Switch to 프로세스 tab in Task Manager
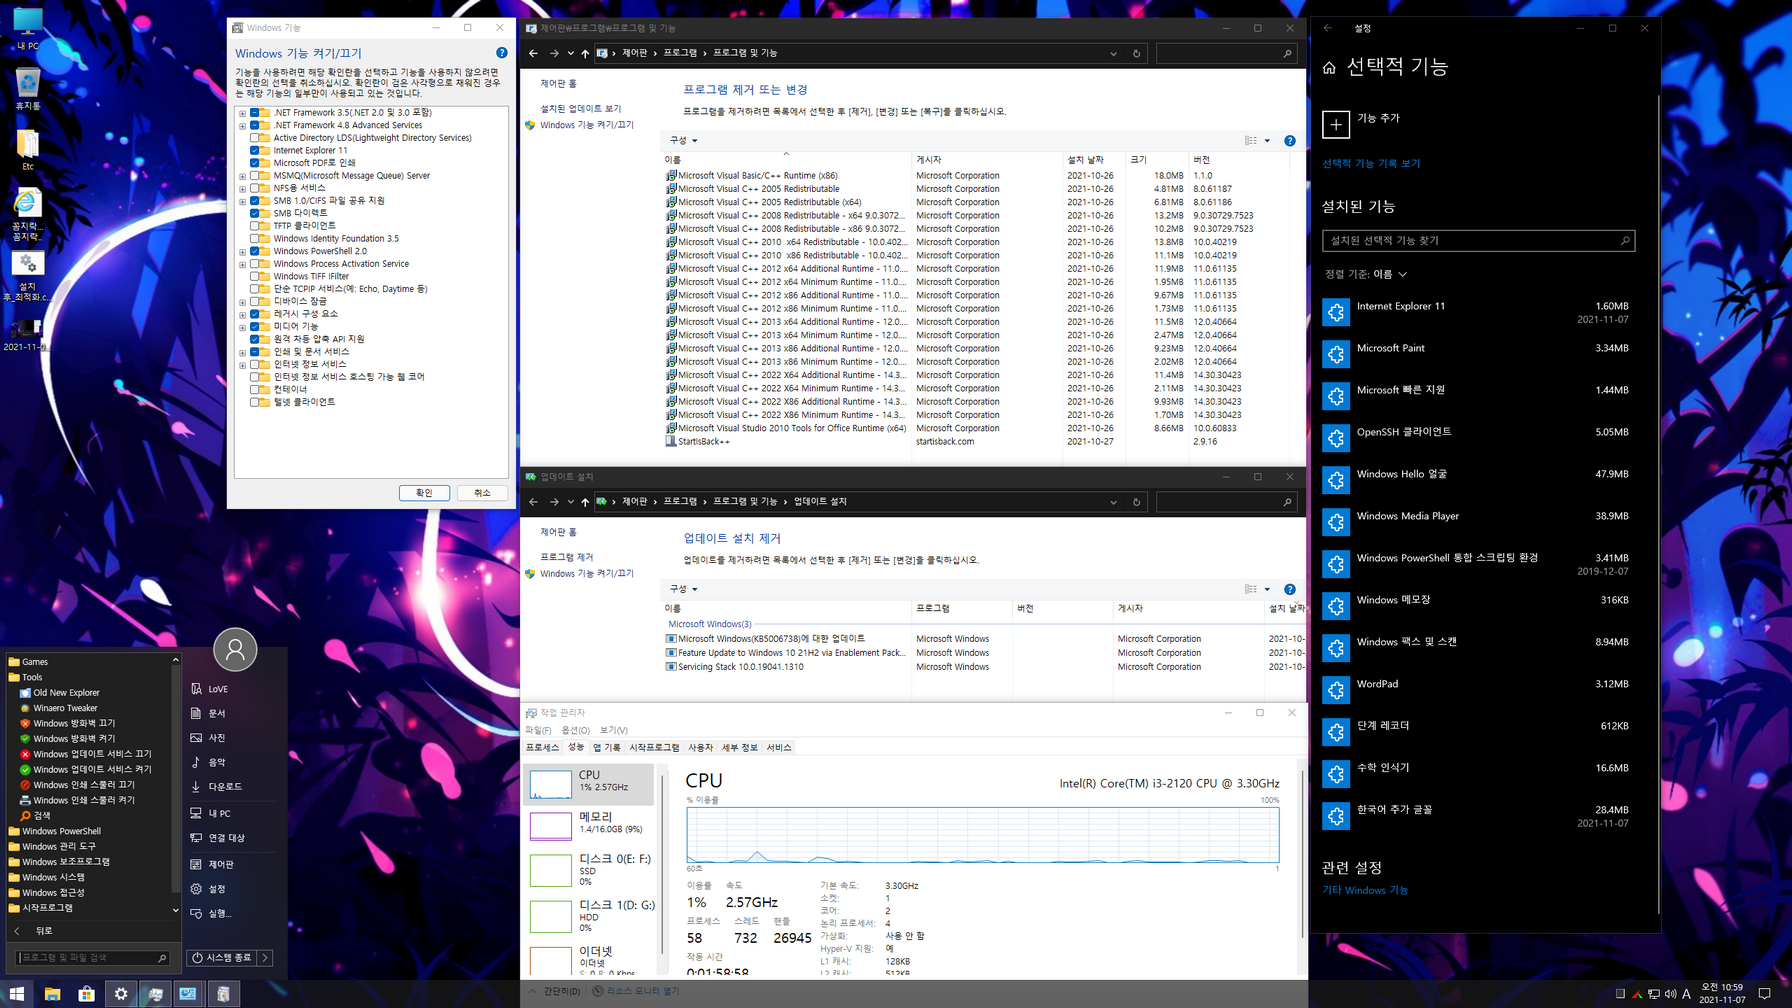This screenshot has width=1792, height=1008. point(542,748)
